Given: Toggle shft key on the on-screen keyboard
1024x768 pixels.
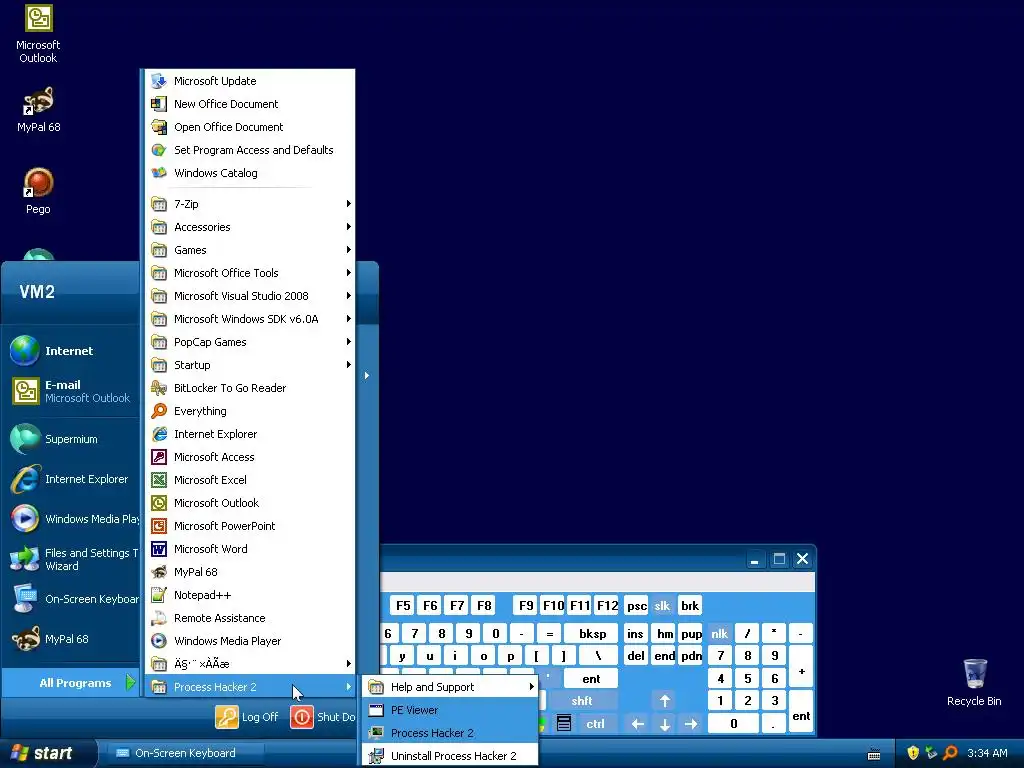Looking at the screenshot, I should (x=581, y=701).
